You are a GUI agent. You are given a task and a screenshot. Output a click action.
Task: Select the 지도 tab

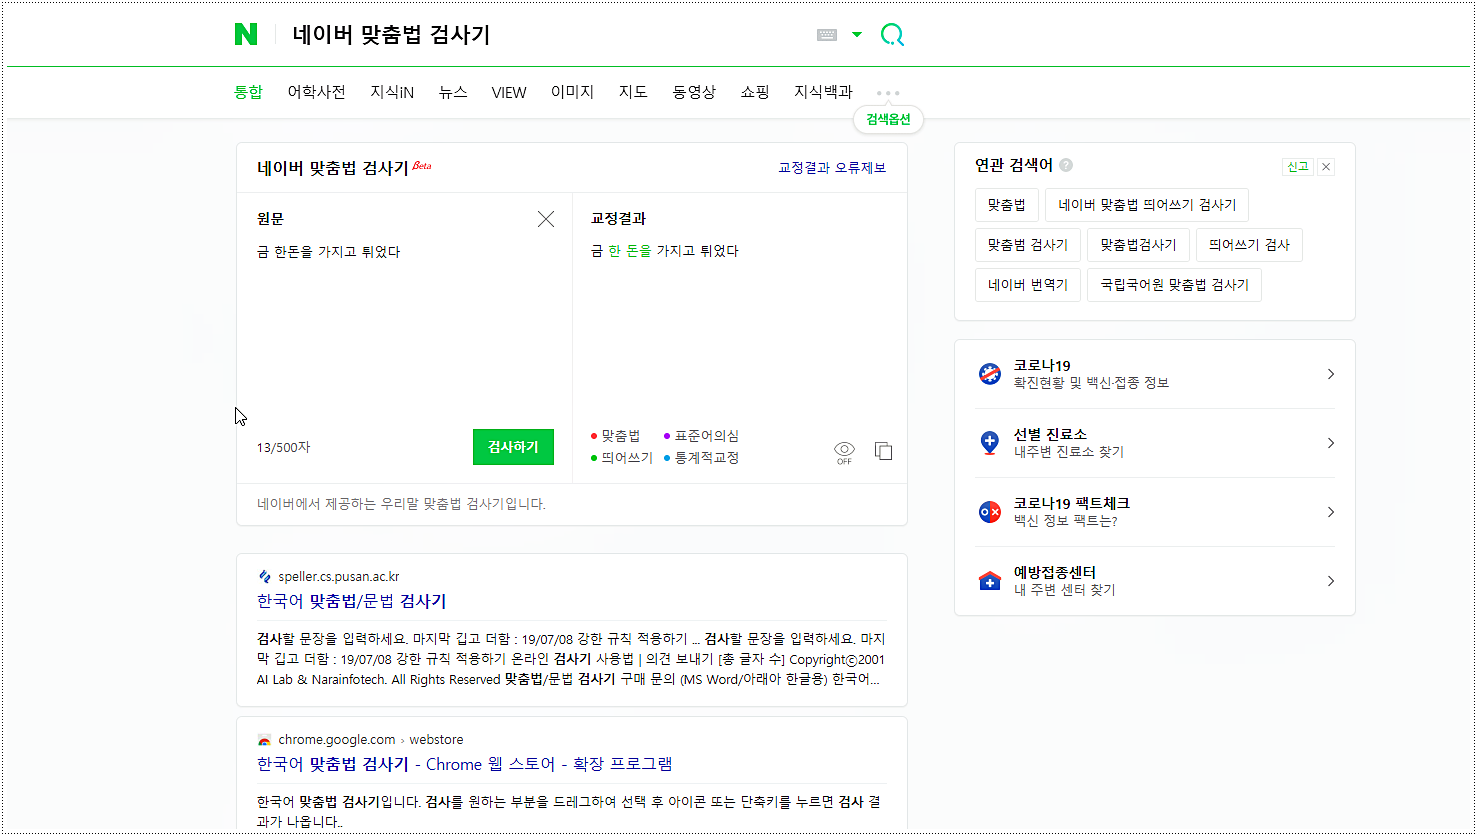pos(633,92)
